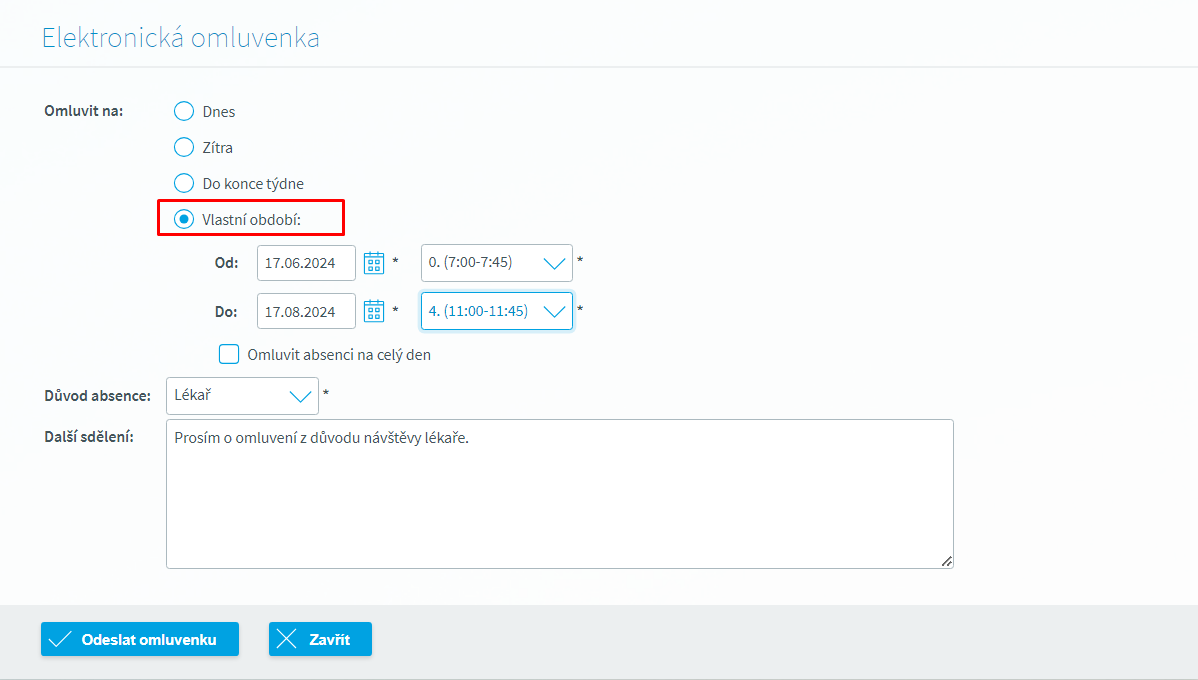Open the Do lesson time dropdown

coord(496,311)
